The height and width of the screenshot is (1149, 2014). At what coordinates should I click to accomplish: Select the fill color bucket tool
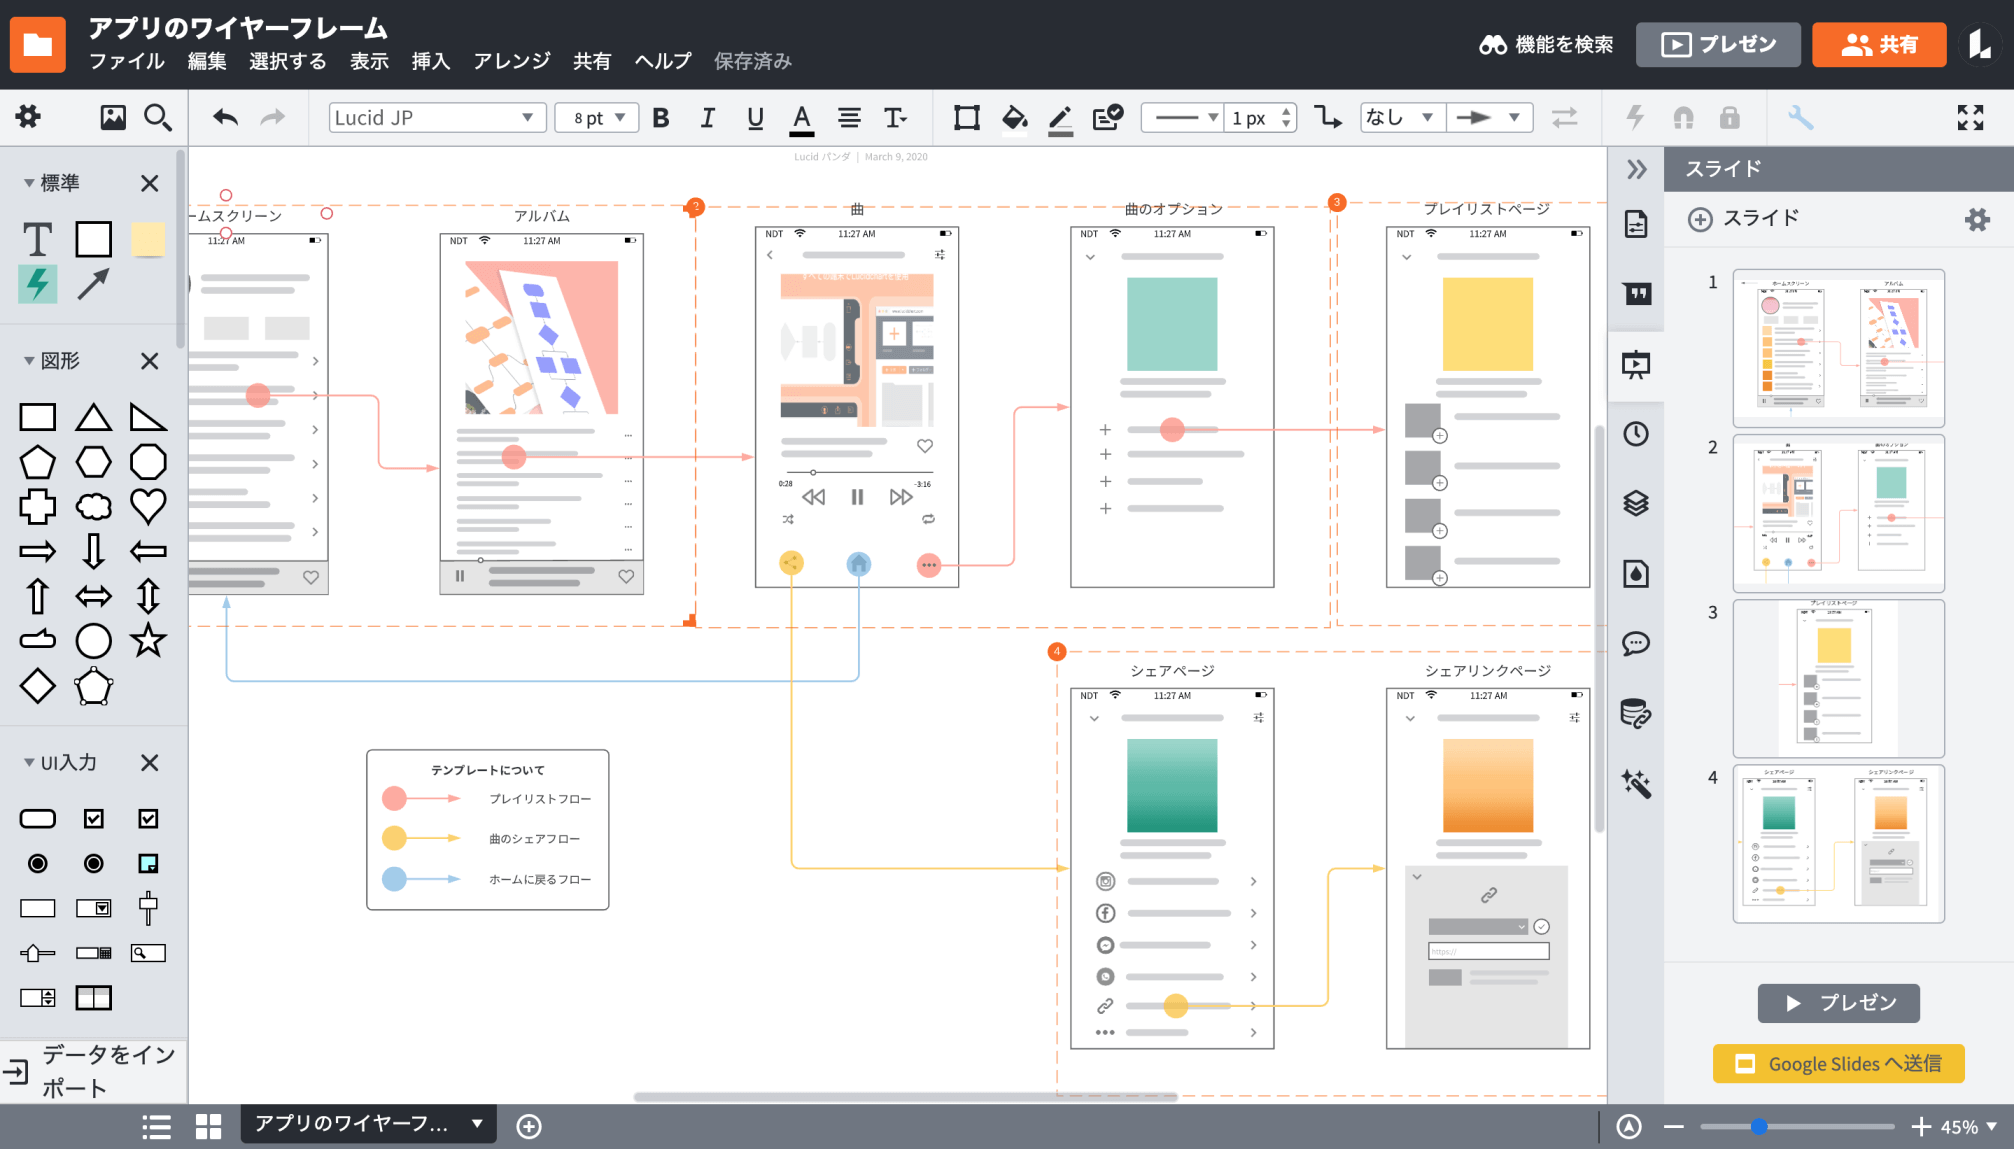pyautogui.click(x=1014, y=118)
